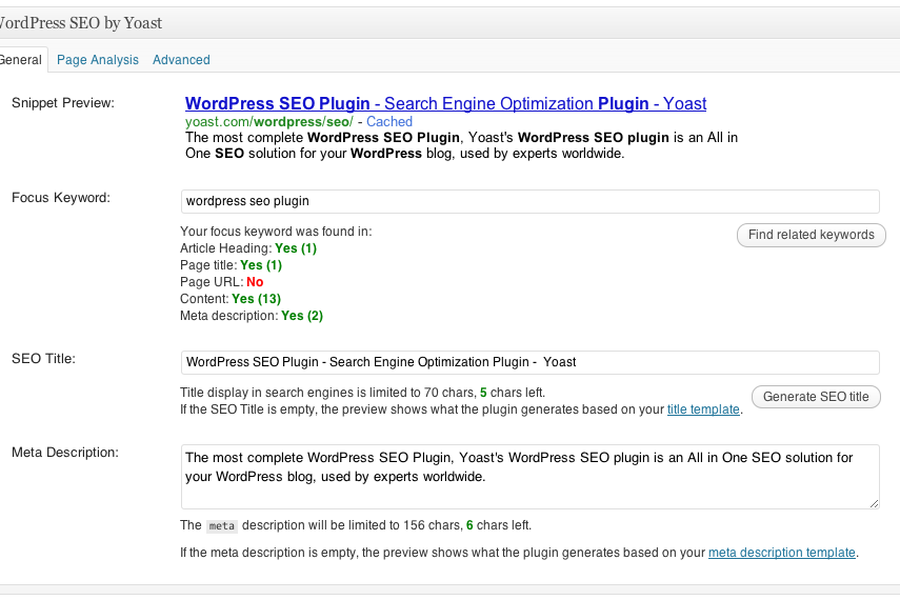Click the snippet preview title link

(x=445, y=103)
